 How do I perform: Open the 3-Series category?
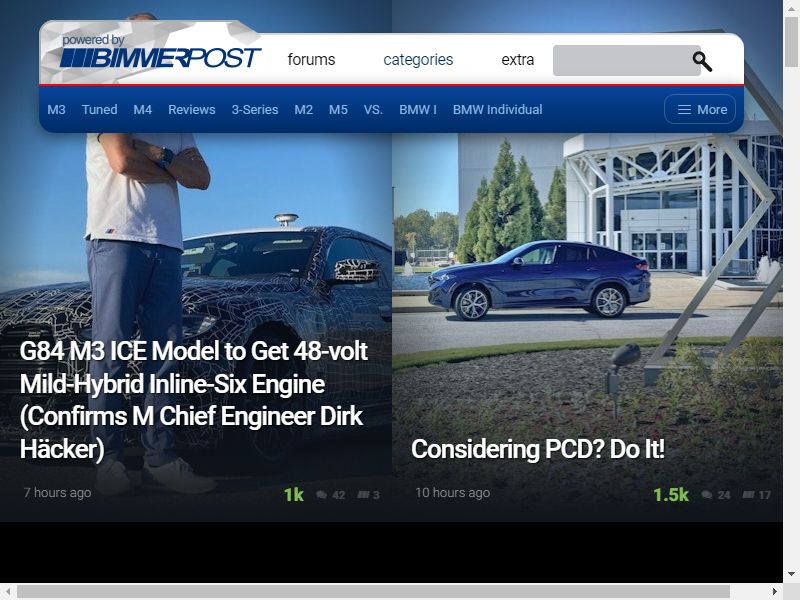[255, 109]
